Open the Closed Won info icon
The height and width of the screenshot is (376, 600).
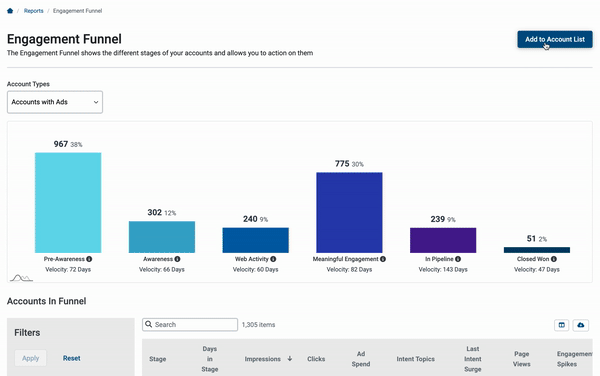[554, 259]
